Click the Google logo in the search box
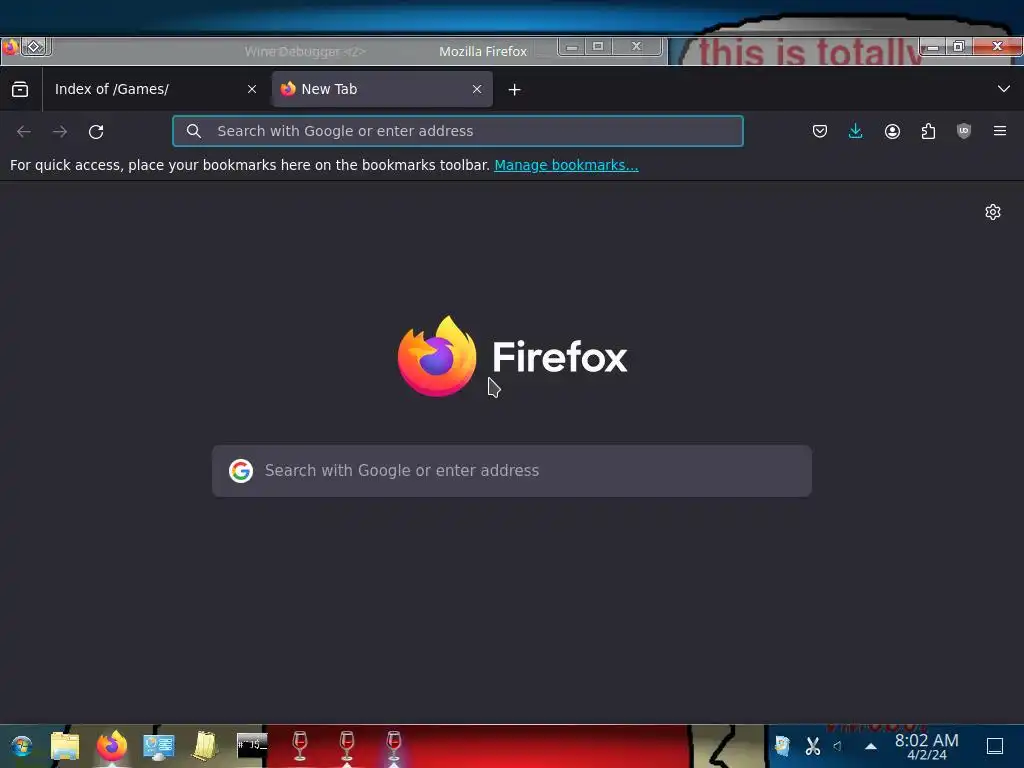This screenshot has width=1024, height=768. pos(241,471)
